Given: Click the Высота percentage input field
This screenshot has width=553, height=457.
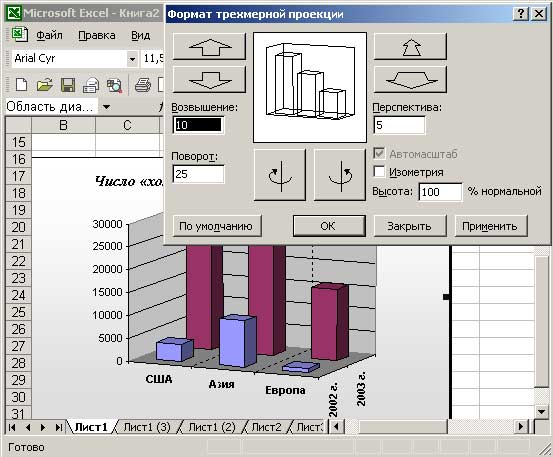Looking at the screenshot, I should tap(440, 192).
